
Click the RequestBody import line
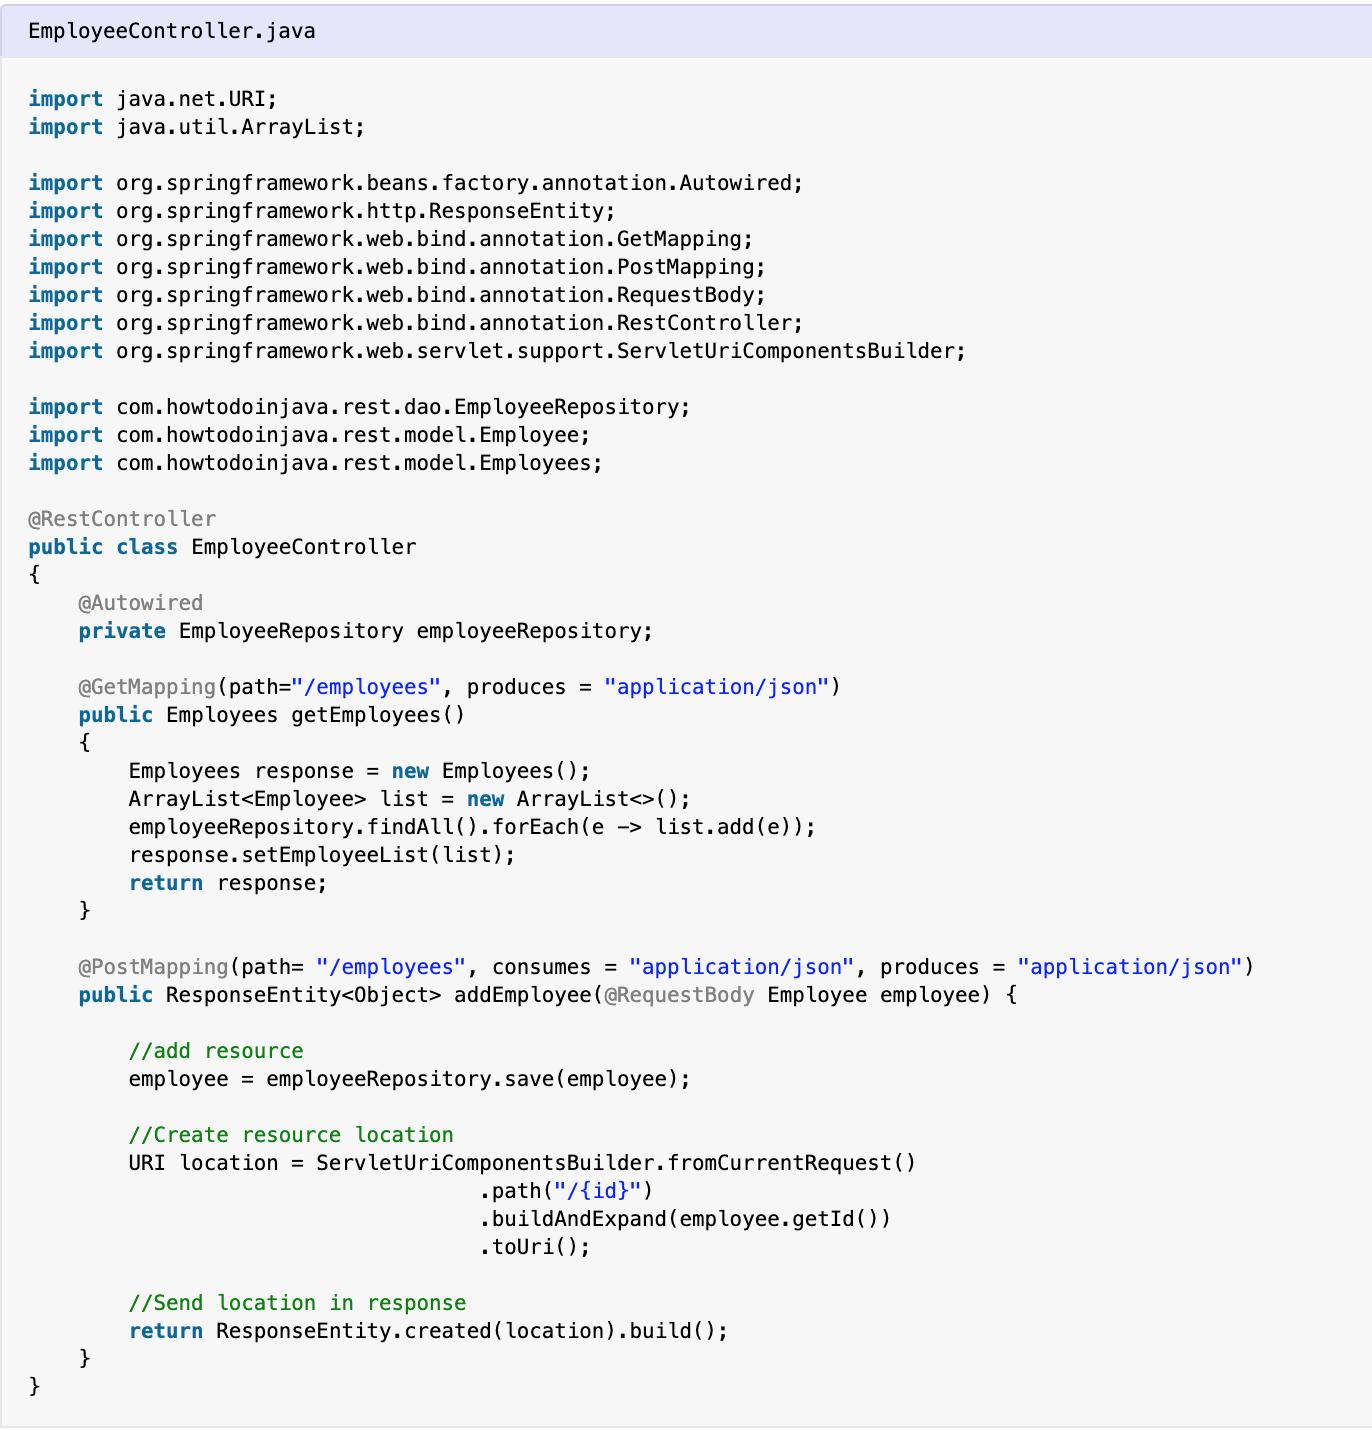coord(397,295)
